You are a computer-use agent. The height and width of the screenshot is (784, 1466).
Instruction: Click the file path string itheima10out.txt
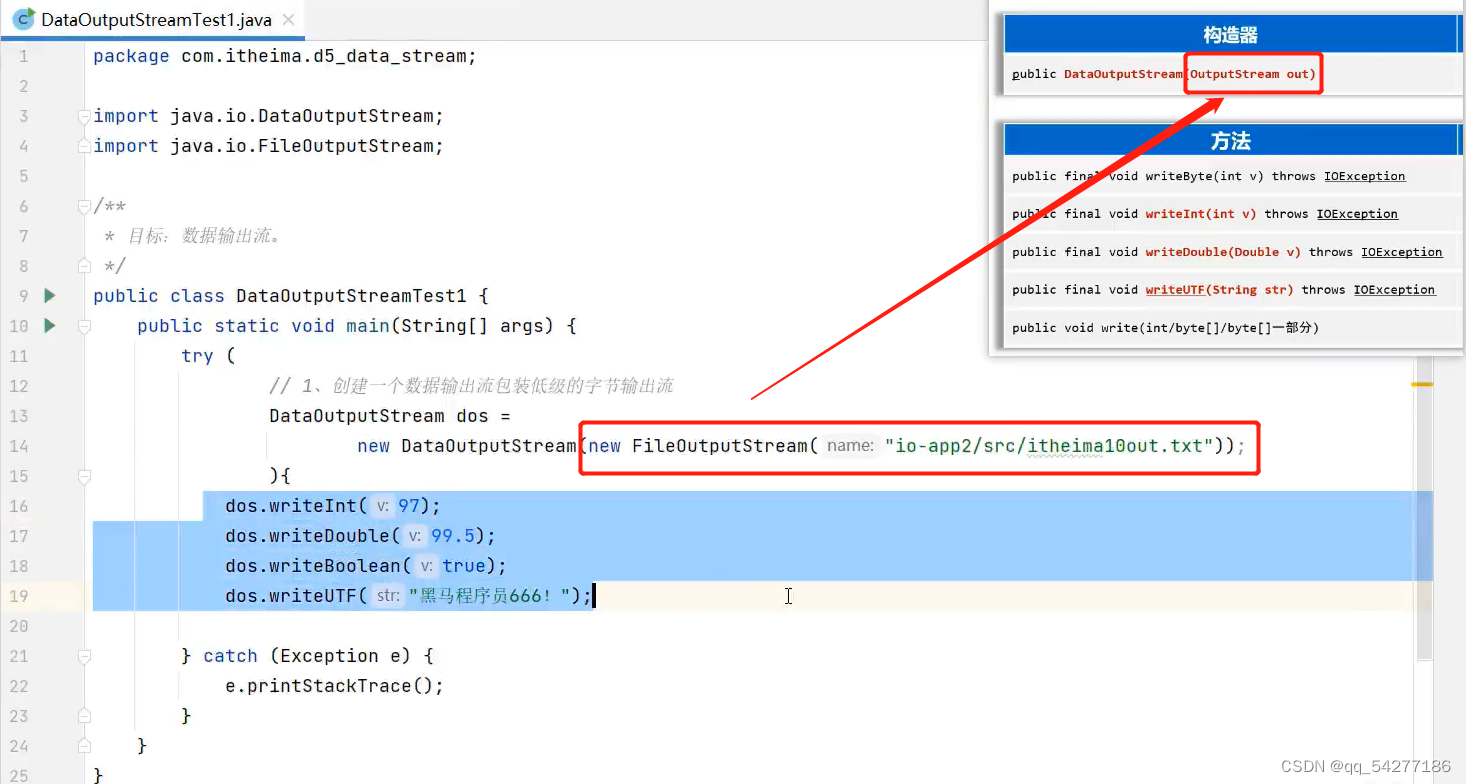pos(1049,446)
